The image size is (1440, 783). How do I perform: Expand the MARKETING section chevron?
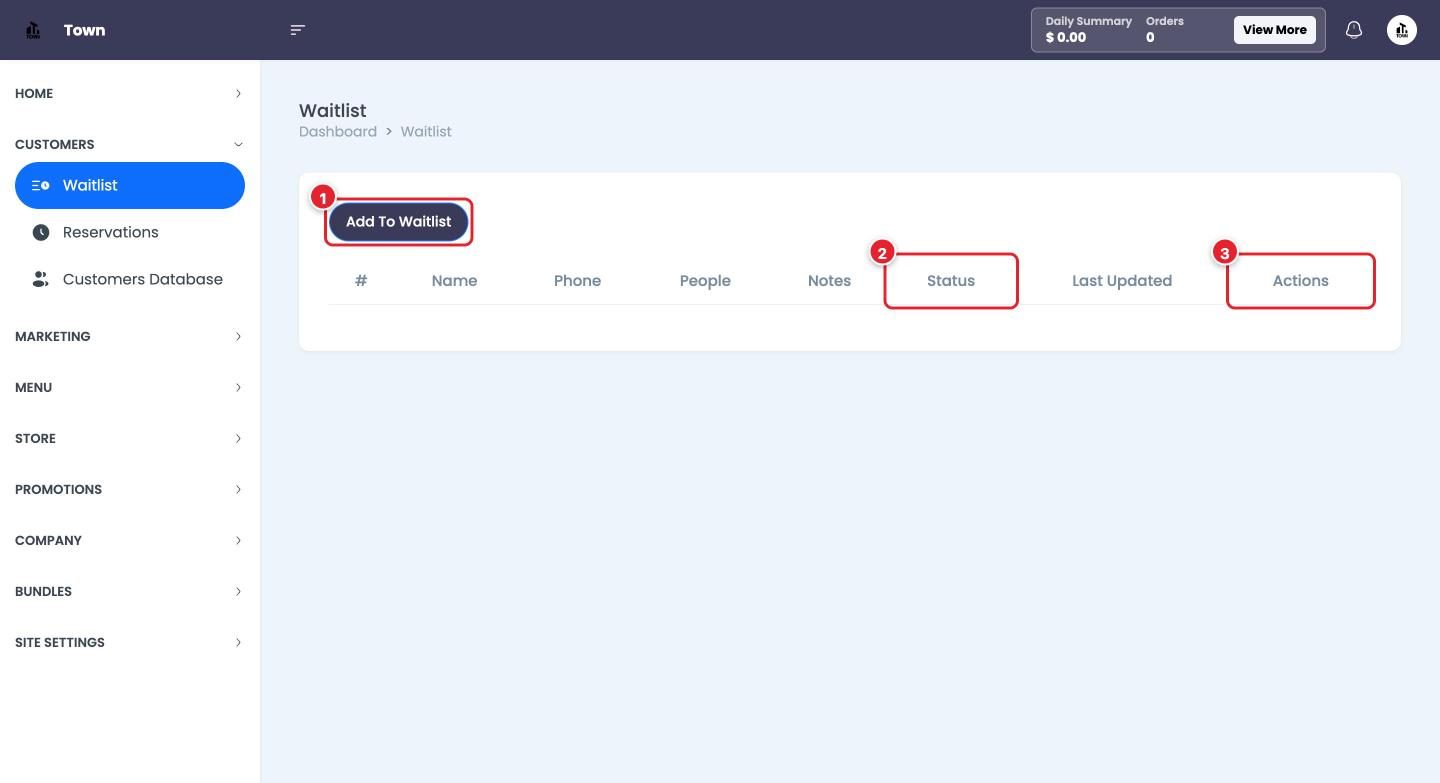[x=238, y=336]
